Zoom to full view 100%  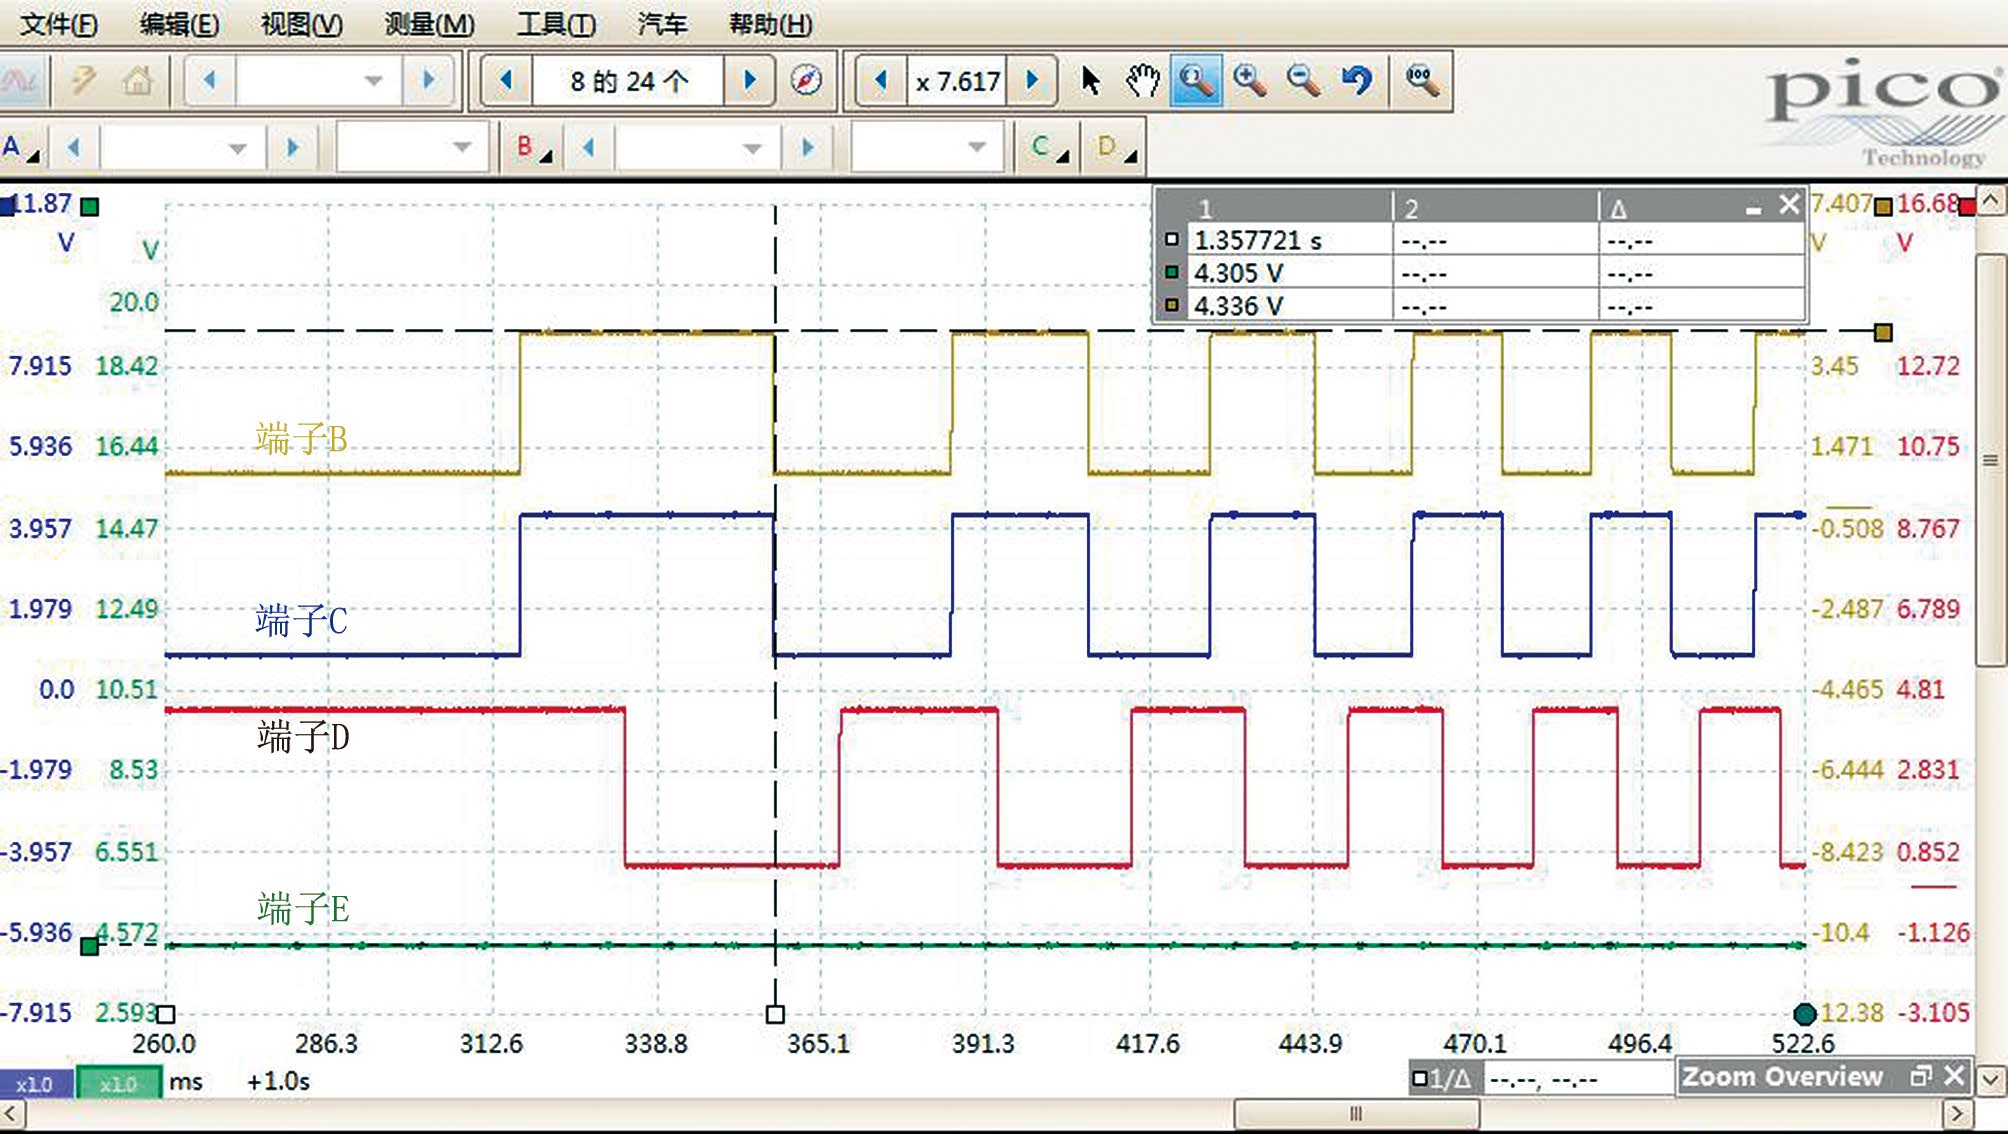[x=1421, y=80]
